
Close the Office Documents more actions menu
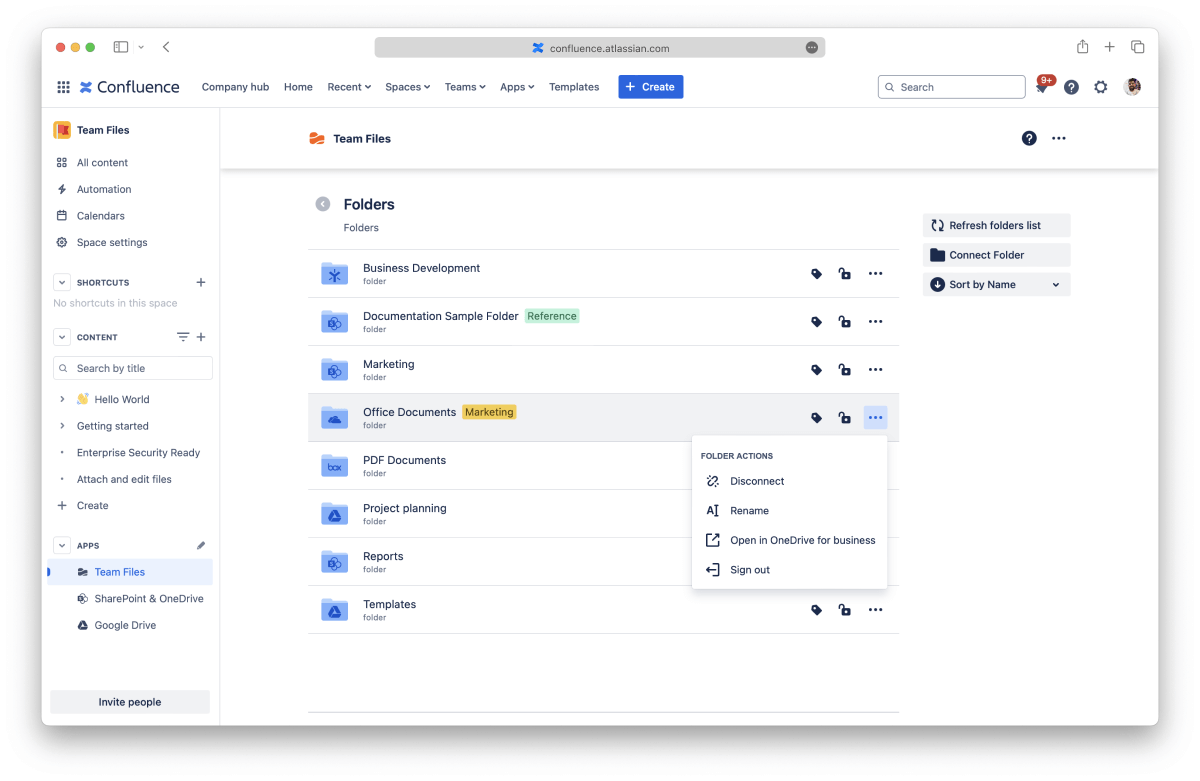pyautogui.click(x=875, y=418)
